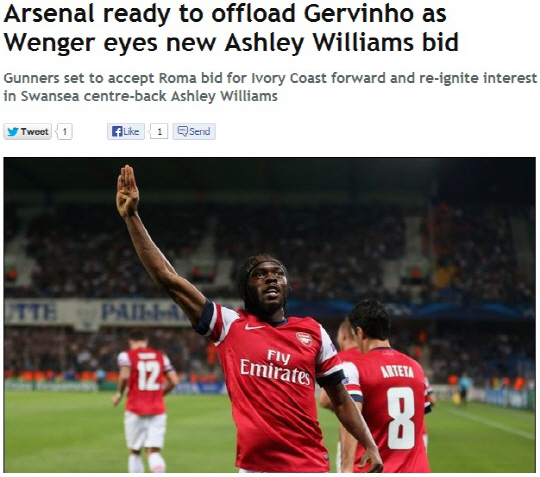Click the celebrating player's face in the photo
540x477 pixels.
267,285
